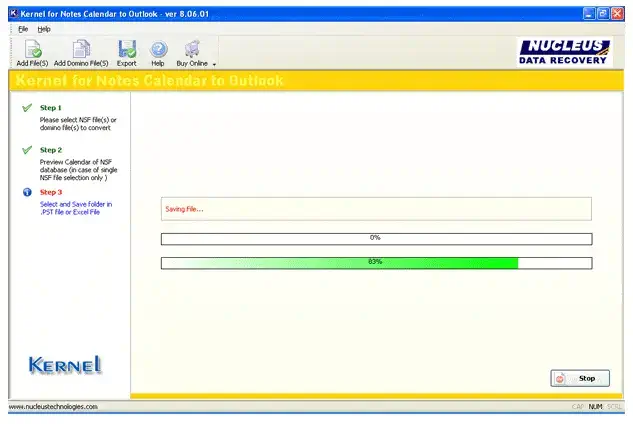Click 'Select and Save folder in .PST file' text

[x=76, y=208]
